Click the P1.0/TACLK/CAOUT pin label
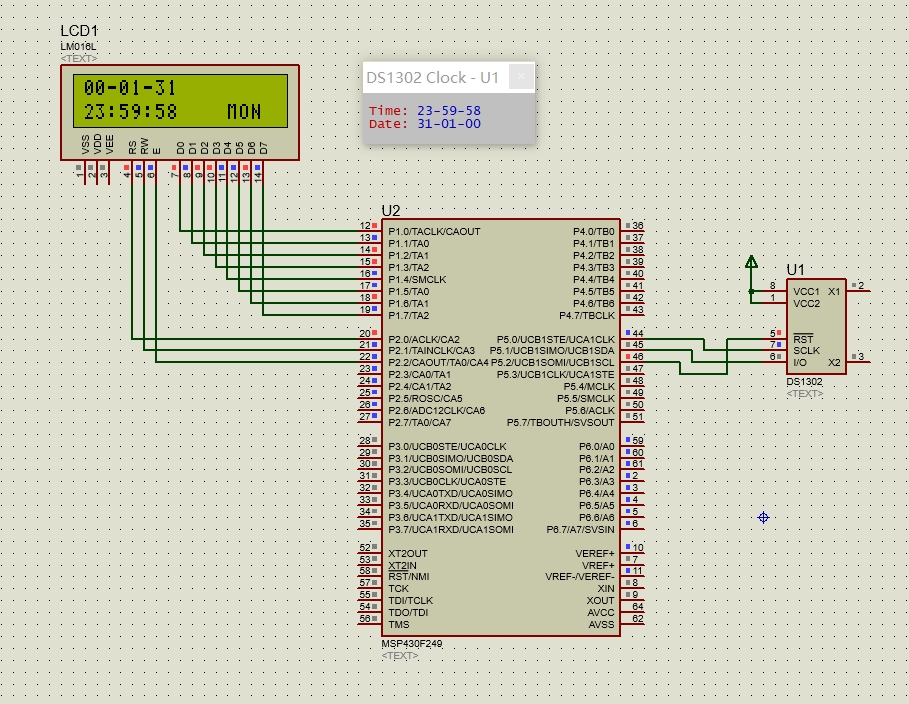This screenshot has height=704, width=909. [x=434, y=231]
